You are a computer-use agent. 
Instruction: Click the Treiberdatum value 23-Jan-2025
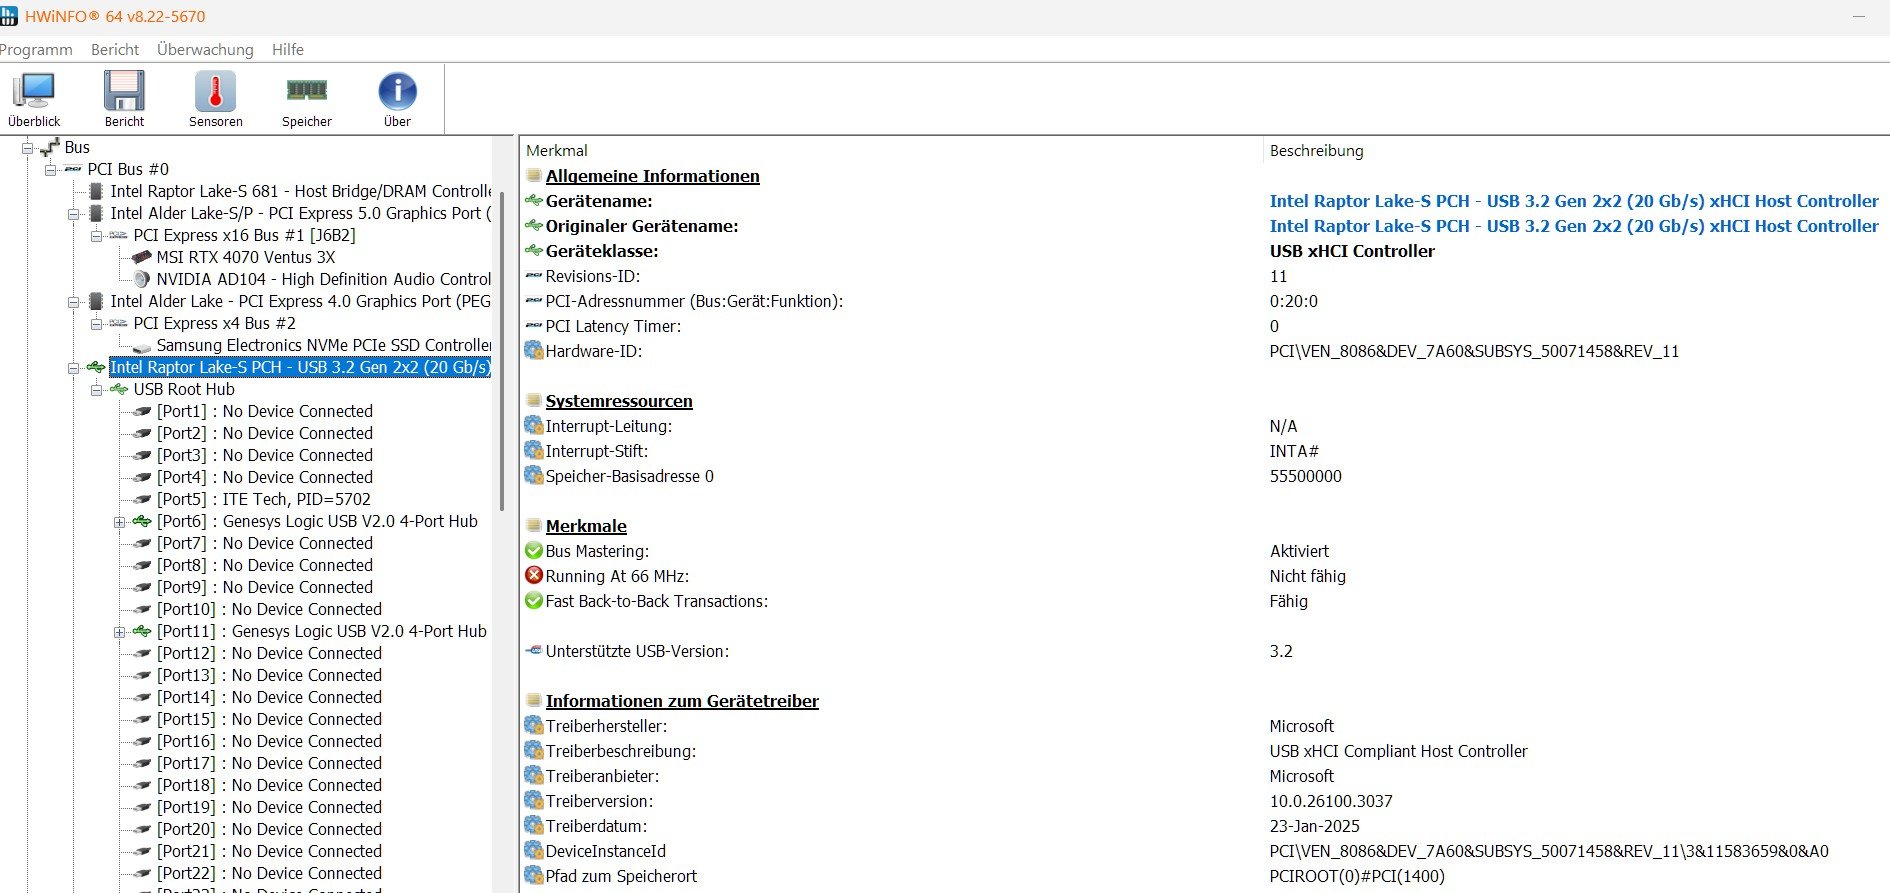point(1314,826)
